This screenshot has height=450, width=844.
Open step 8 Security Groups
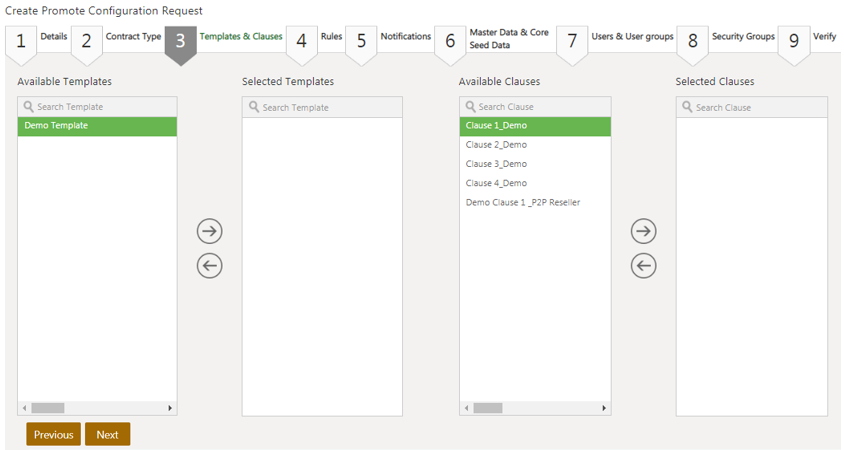click(x=727, y=40)
